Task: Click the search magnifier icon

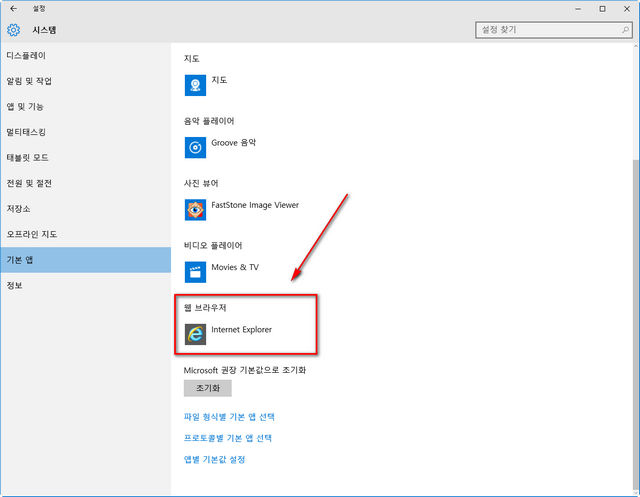Action: point(625,30)
